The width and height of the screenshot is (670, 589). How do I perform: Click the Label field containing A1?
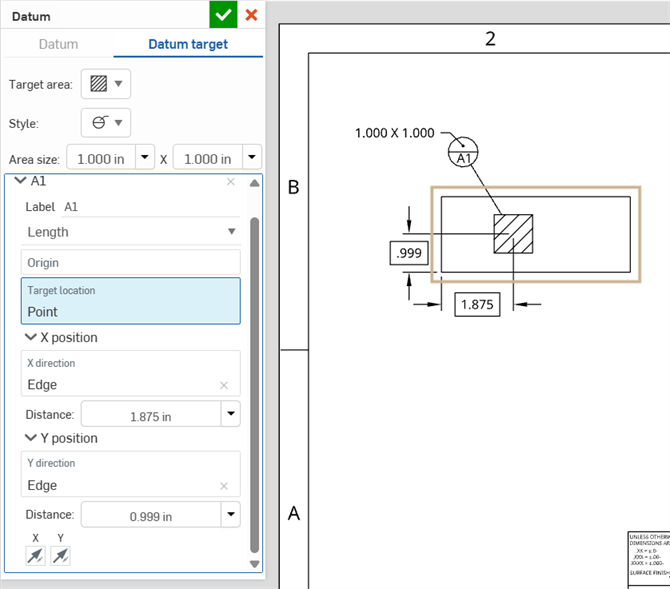[150, 206]
